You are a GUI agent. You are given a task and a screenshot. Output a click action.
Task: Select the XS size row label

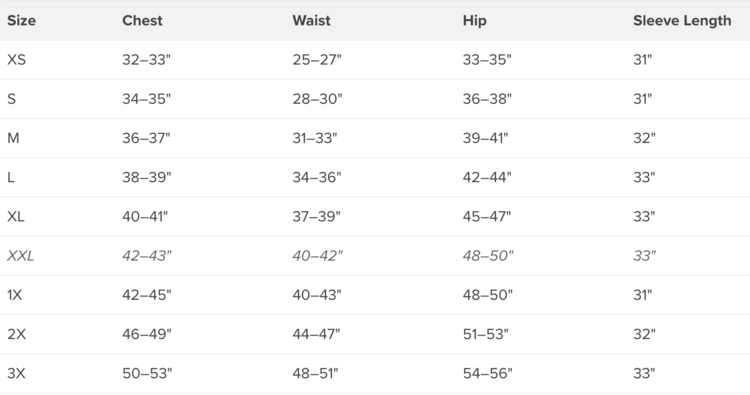click(17, 60)
